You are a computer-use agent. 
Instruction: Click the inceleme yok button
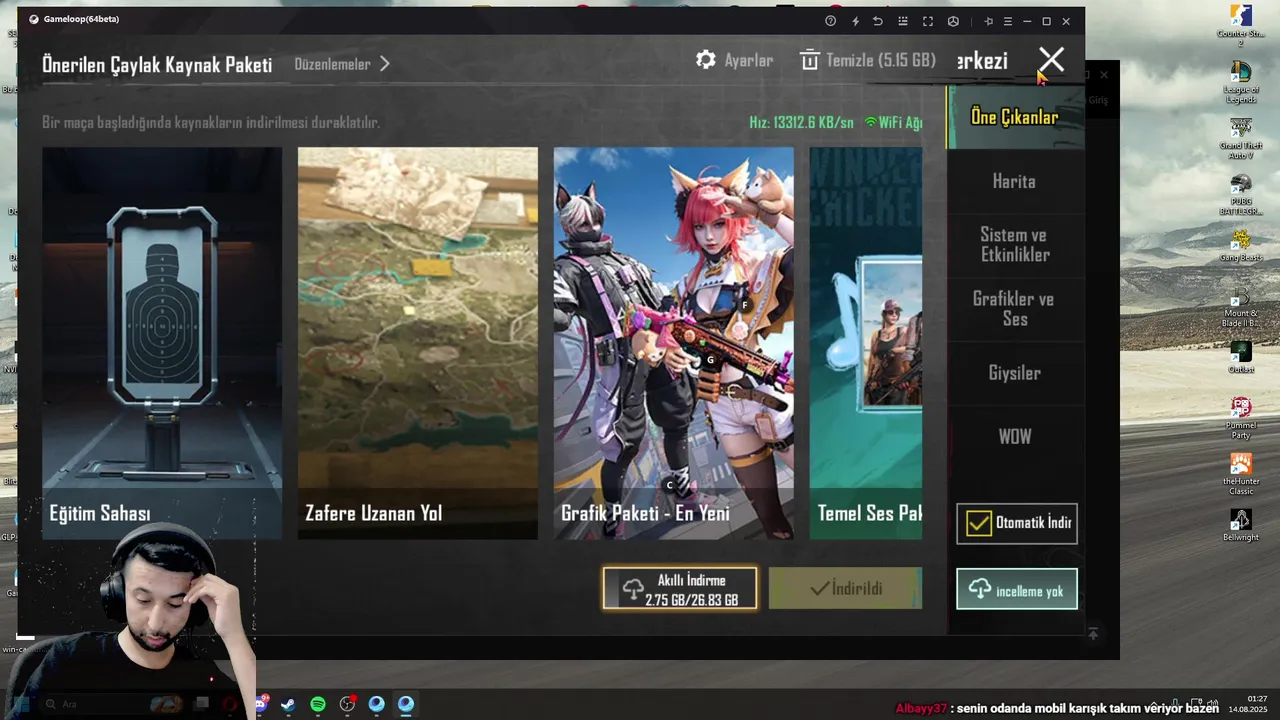1016,589
